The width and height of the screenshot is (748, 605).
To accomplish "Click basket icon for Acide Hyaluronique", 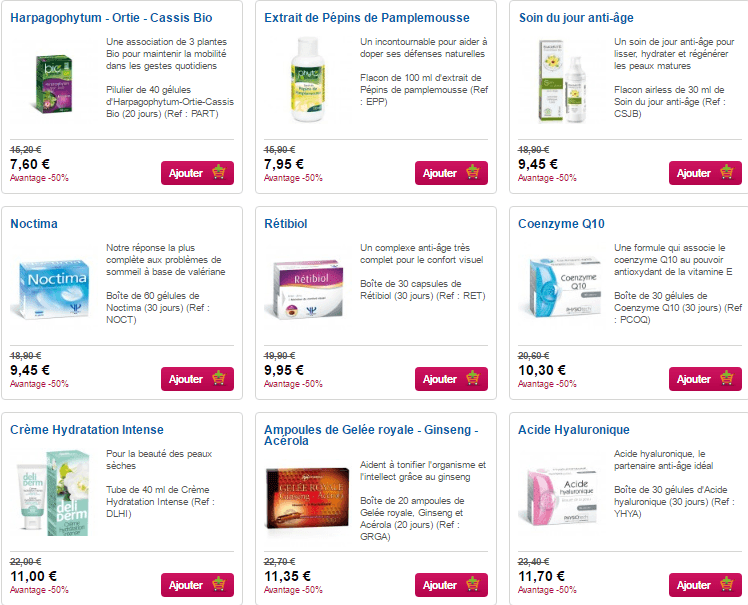I will click(x=727, y=585).
